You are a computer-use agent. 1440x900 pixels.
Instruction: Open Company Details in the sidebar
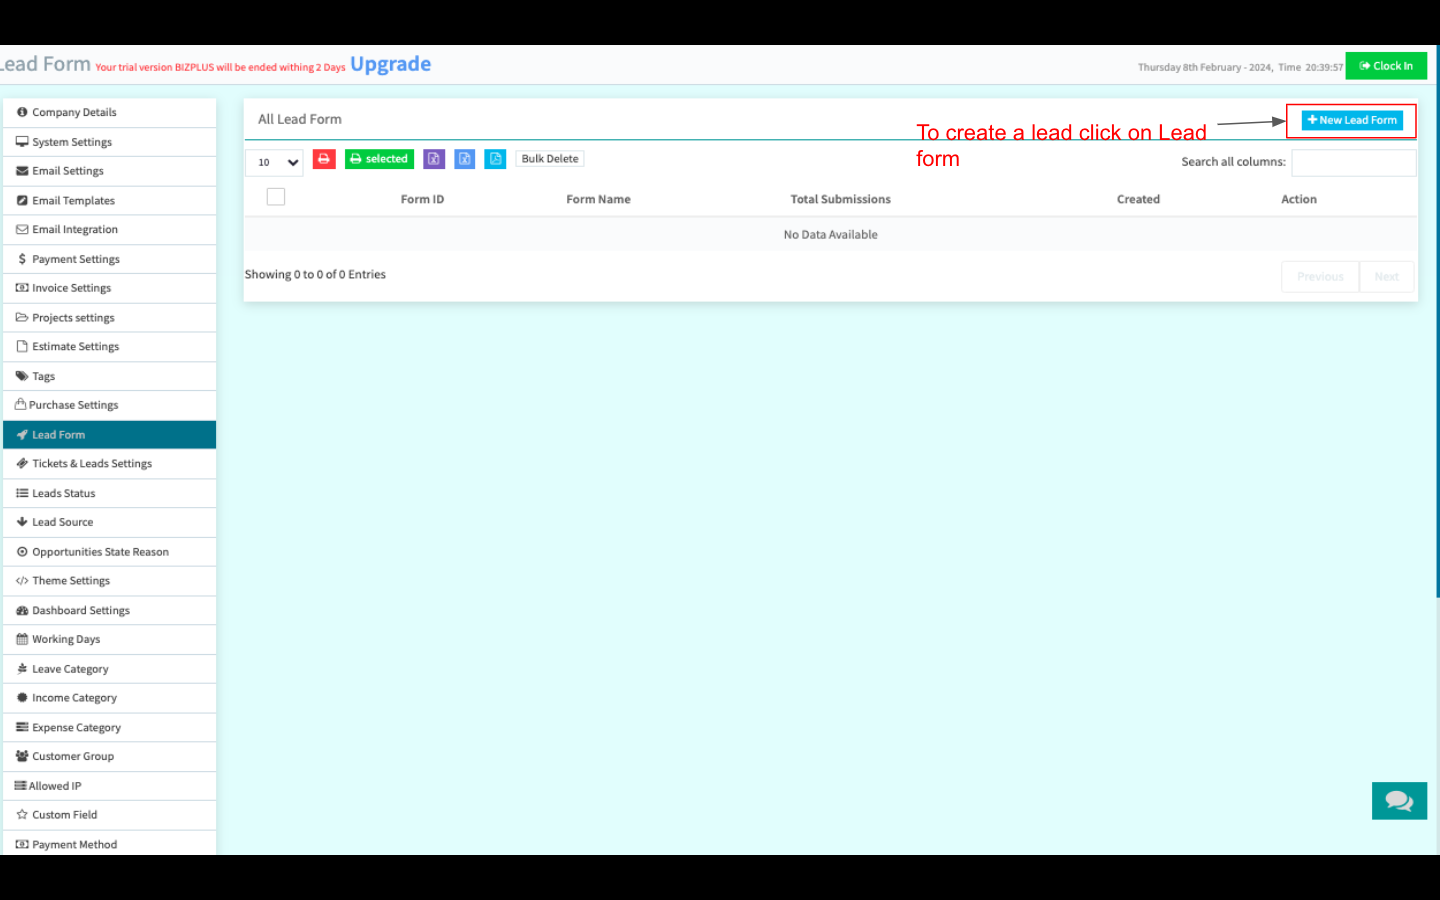74,113
